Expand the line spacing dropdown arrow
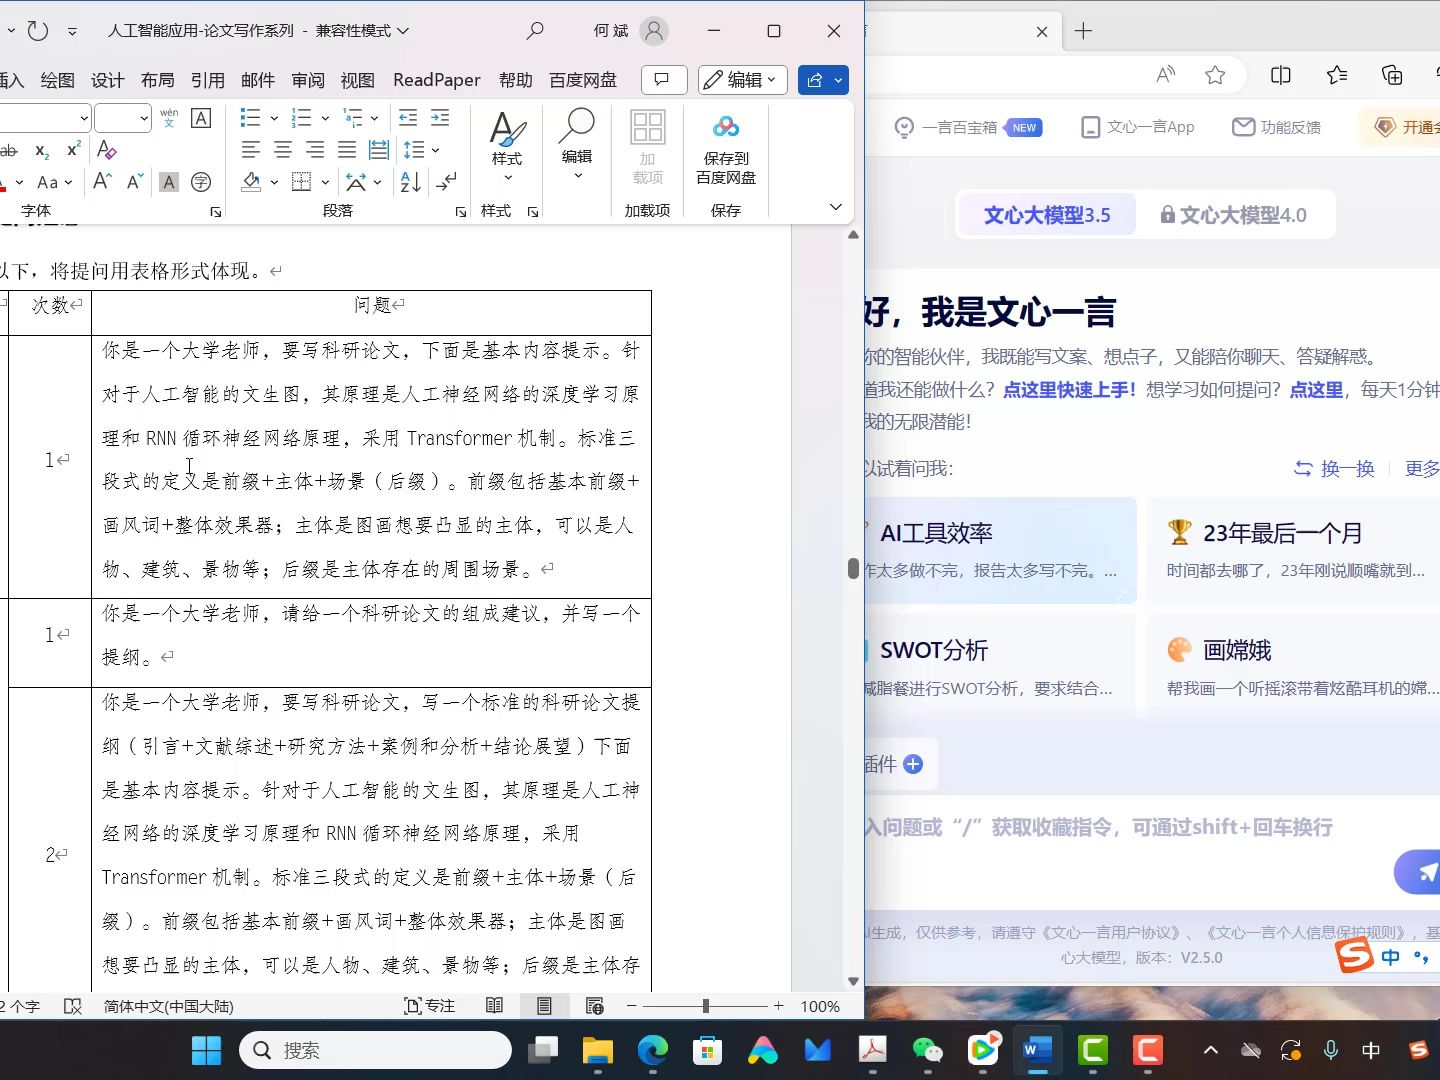The width and height of the screenshot is (1440, 1080). 436,150
